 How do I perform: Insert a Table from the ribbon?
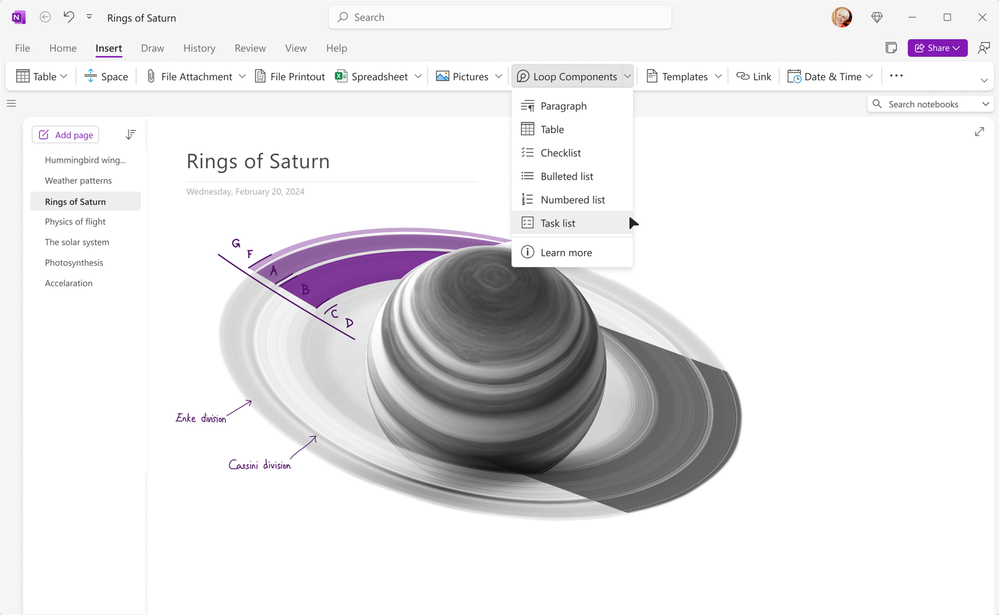point(36,76)
